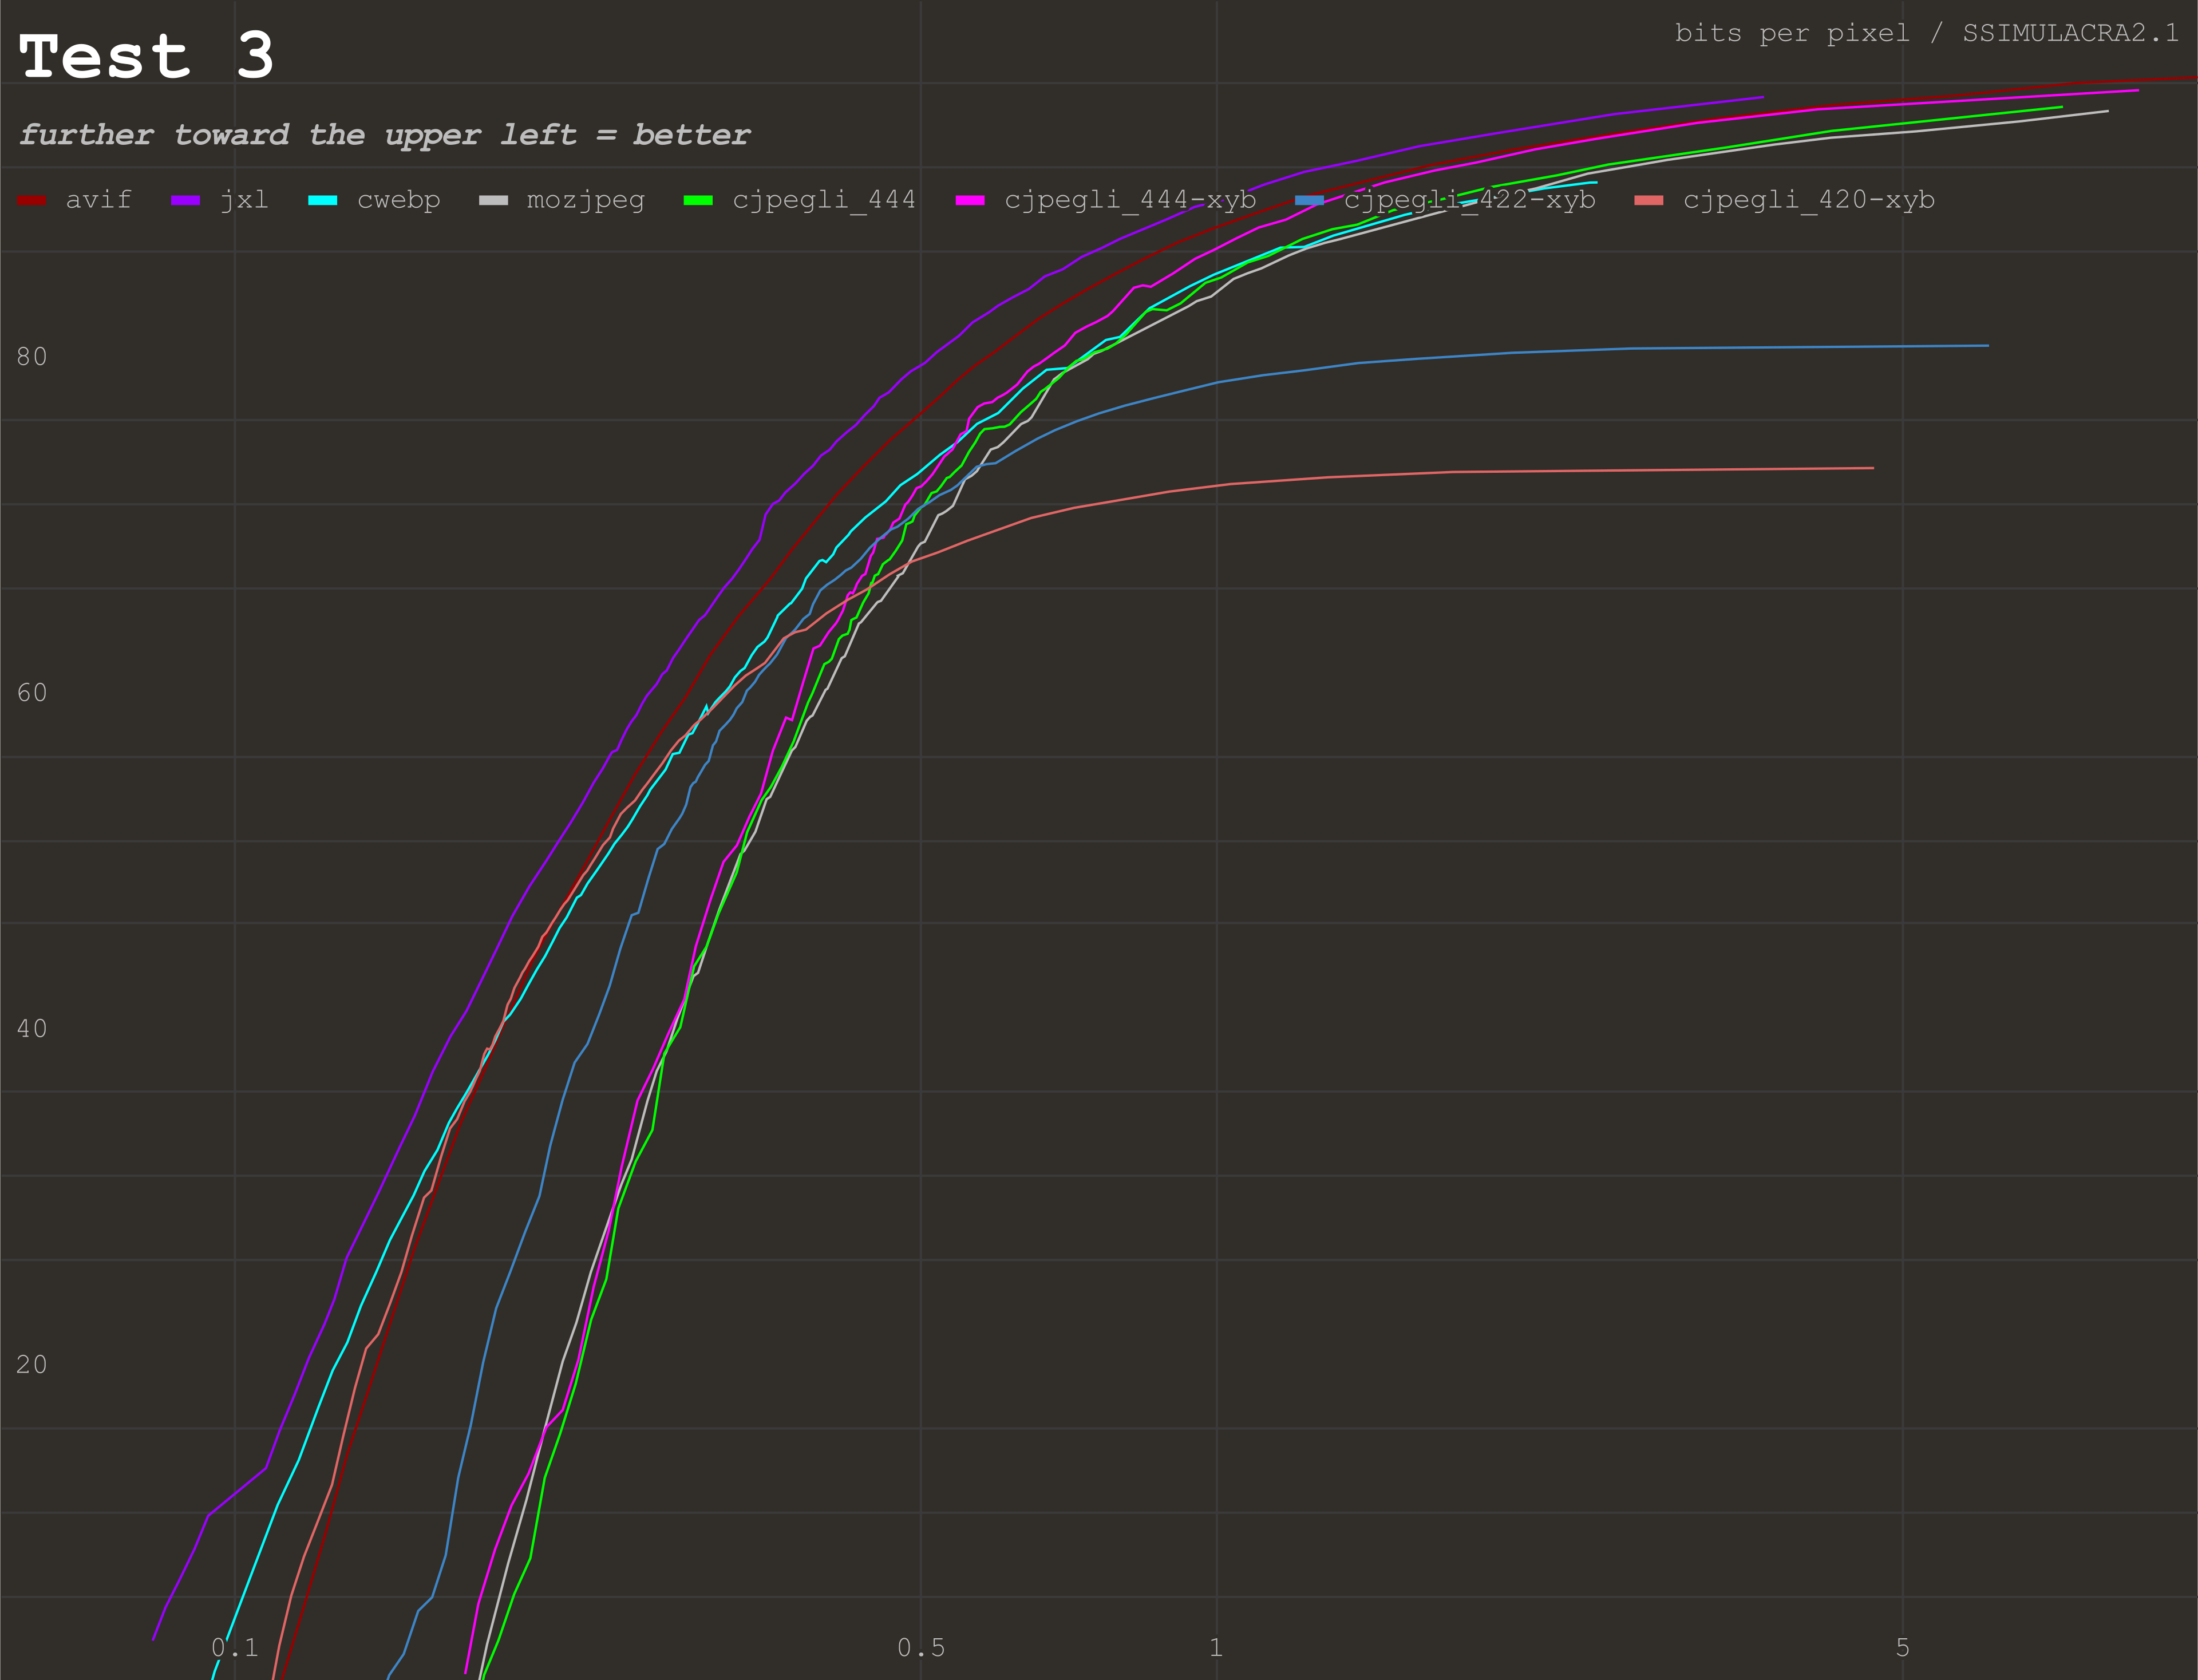
Task: Toggle the cwebp series legend label
Action: pos(398,200)
